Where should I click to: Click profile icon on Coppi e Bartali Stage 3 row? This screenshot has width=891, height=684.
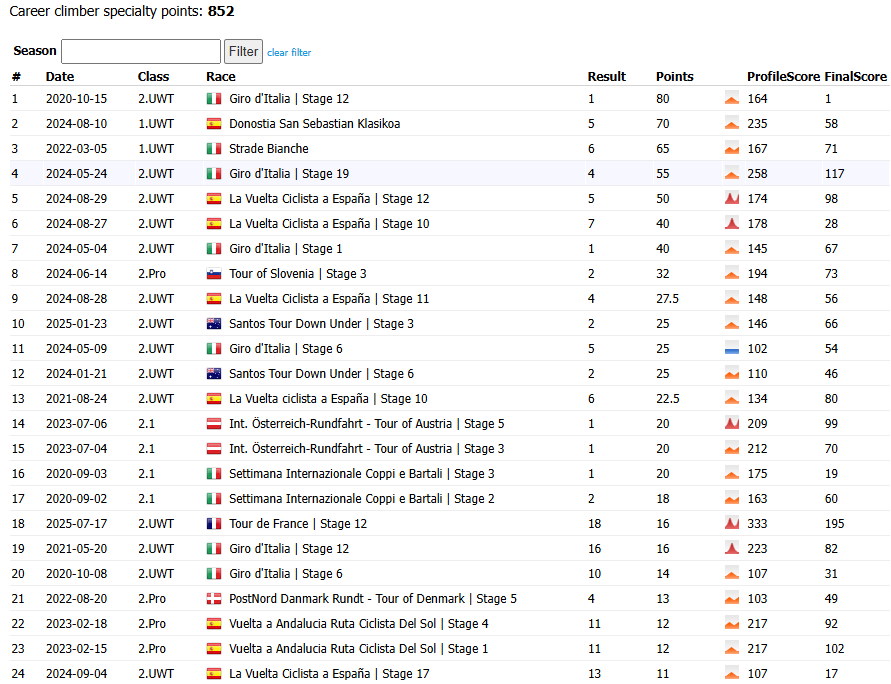732,473
